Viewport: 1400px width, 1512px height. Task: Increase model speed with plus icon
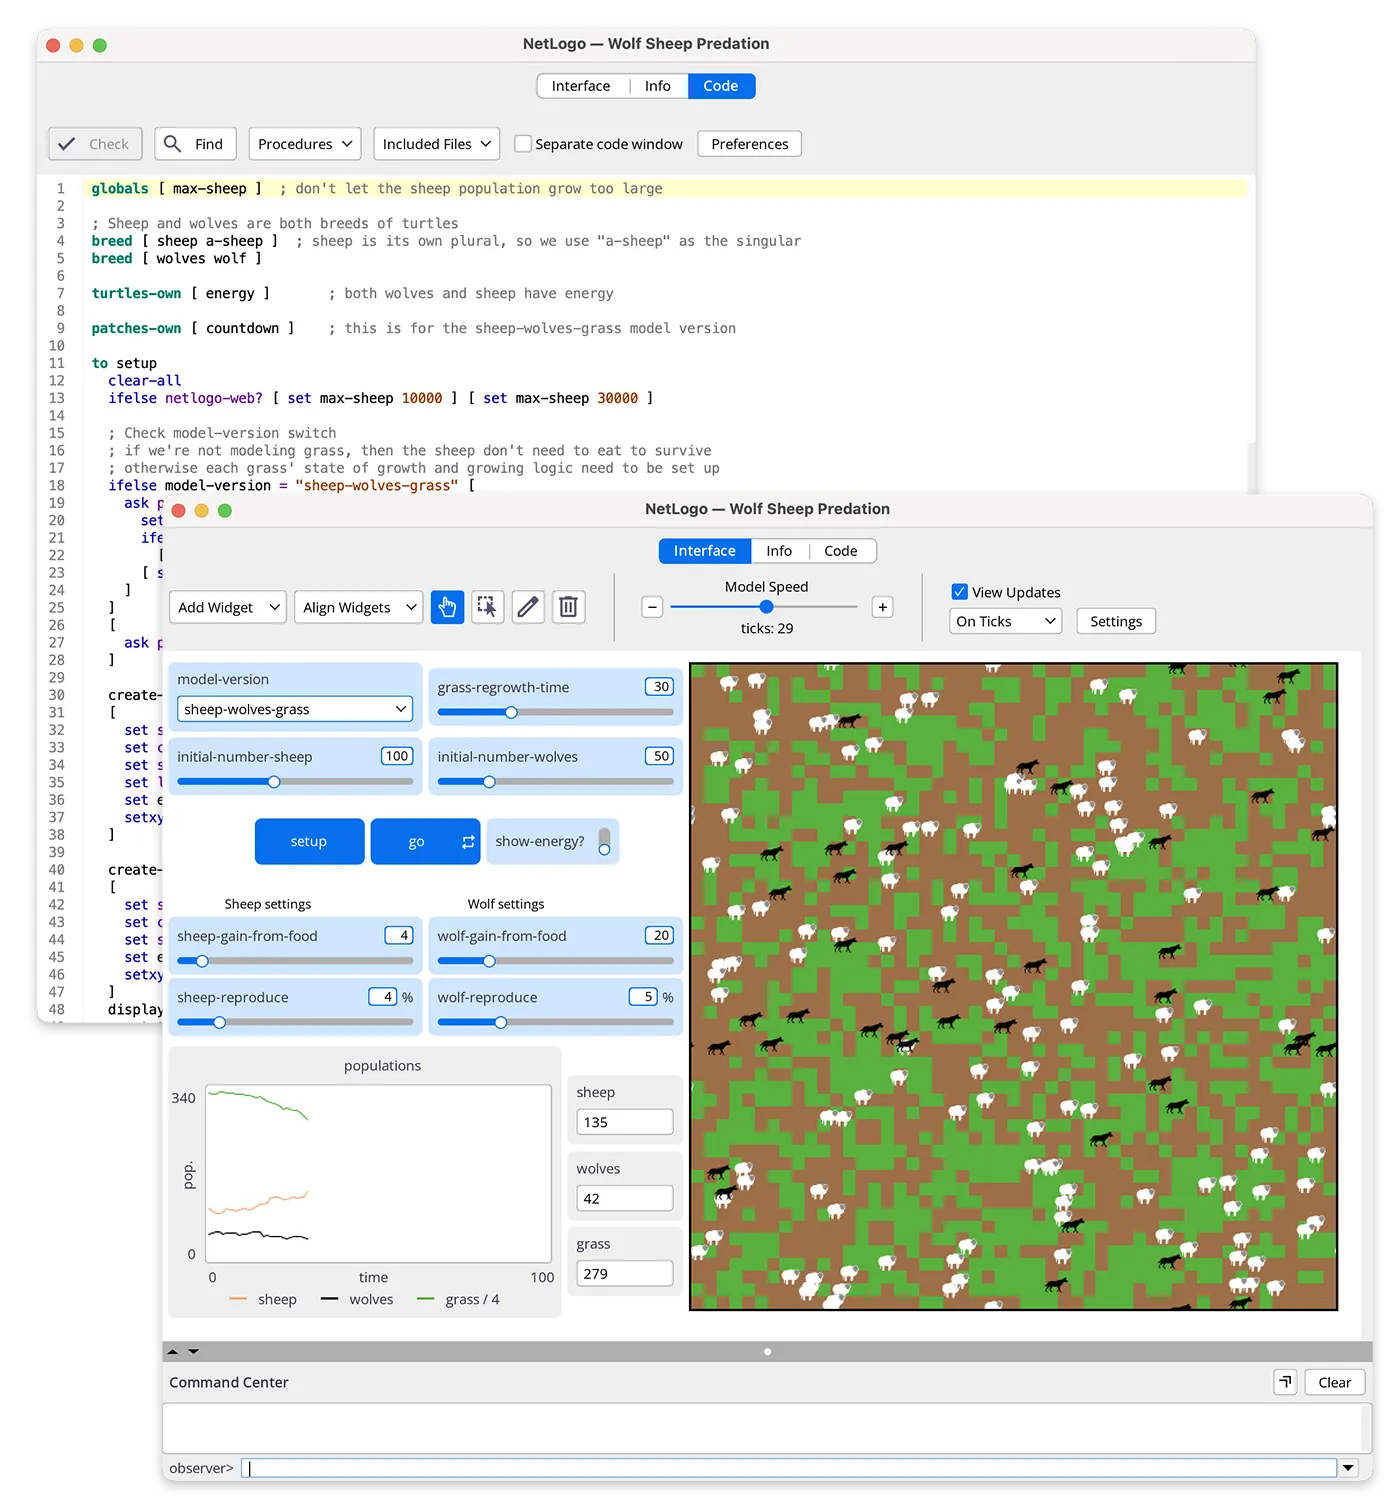pyautogui.click(x=882, y=607)
